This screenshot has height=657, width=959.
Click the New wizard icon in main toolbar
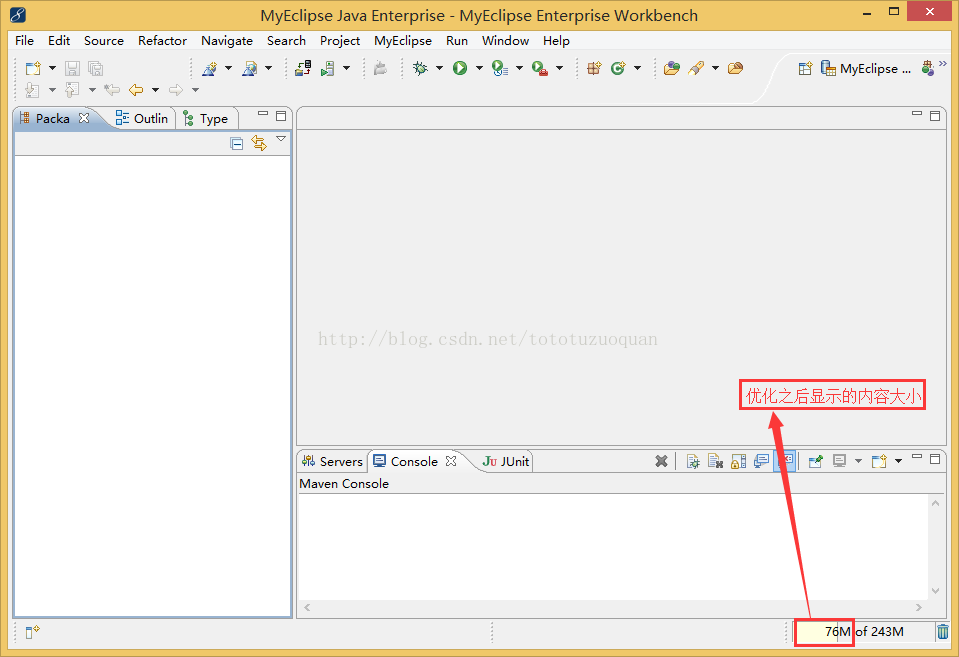(x=33, y=68)
